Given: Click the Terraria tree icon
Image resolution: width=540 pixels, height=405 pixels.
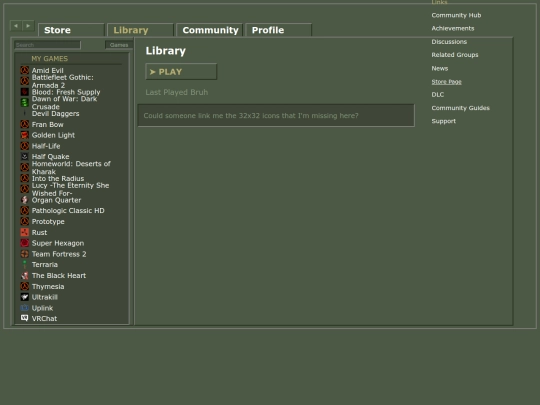Looking at the screenshot, I should pyautogui.click(x=24, y=264).
